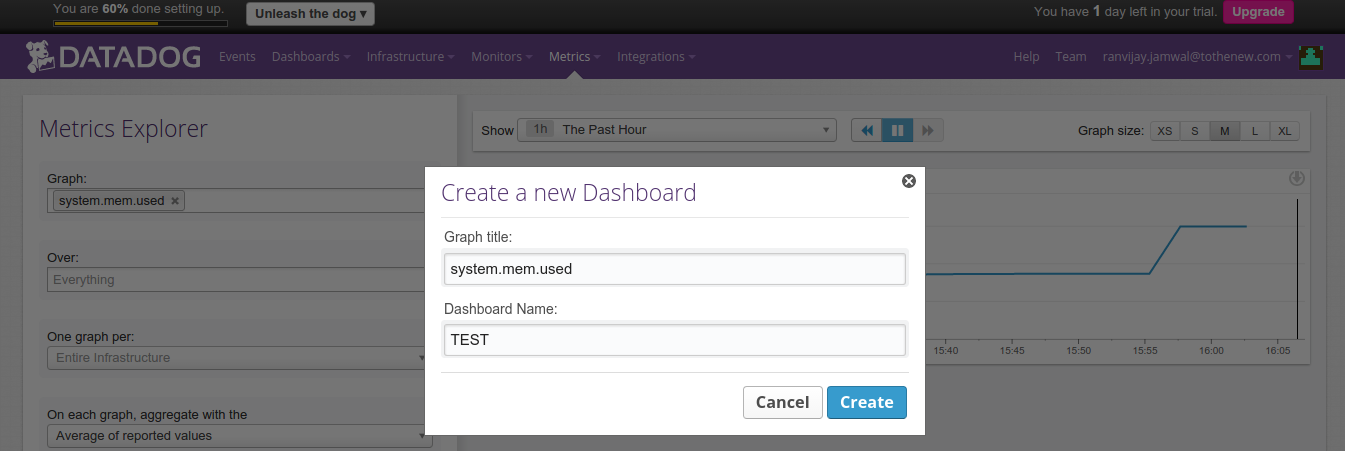
Task: Click the Create button
Action: click(867, 402)
